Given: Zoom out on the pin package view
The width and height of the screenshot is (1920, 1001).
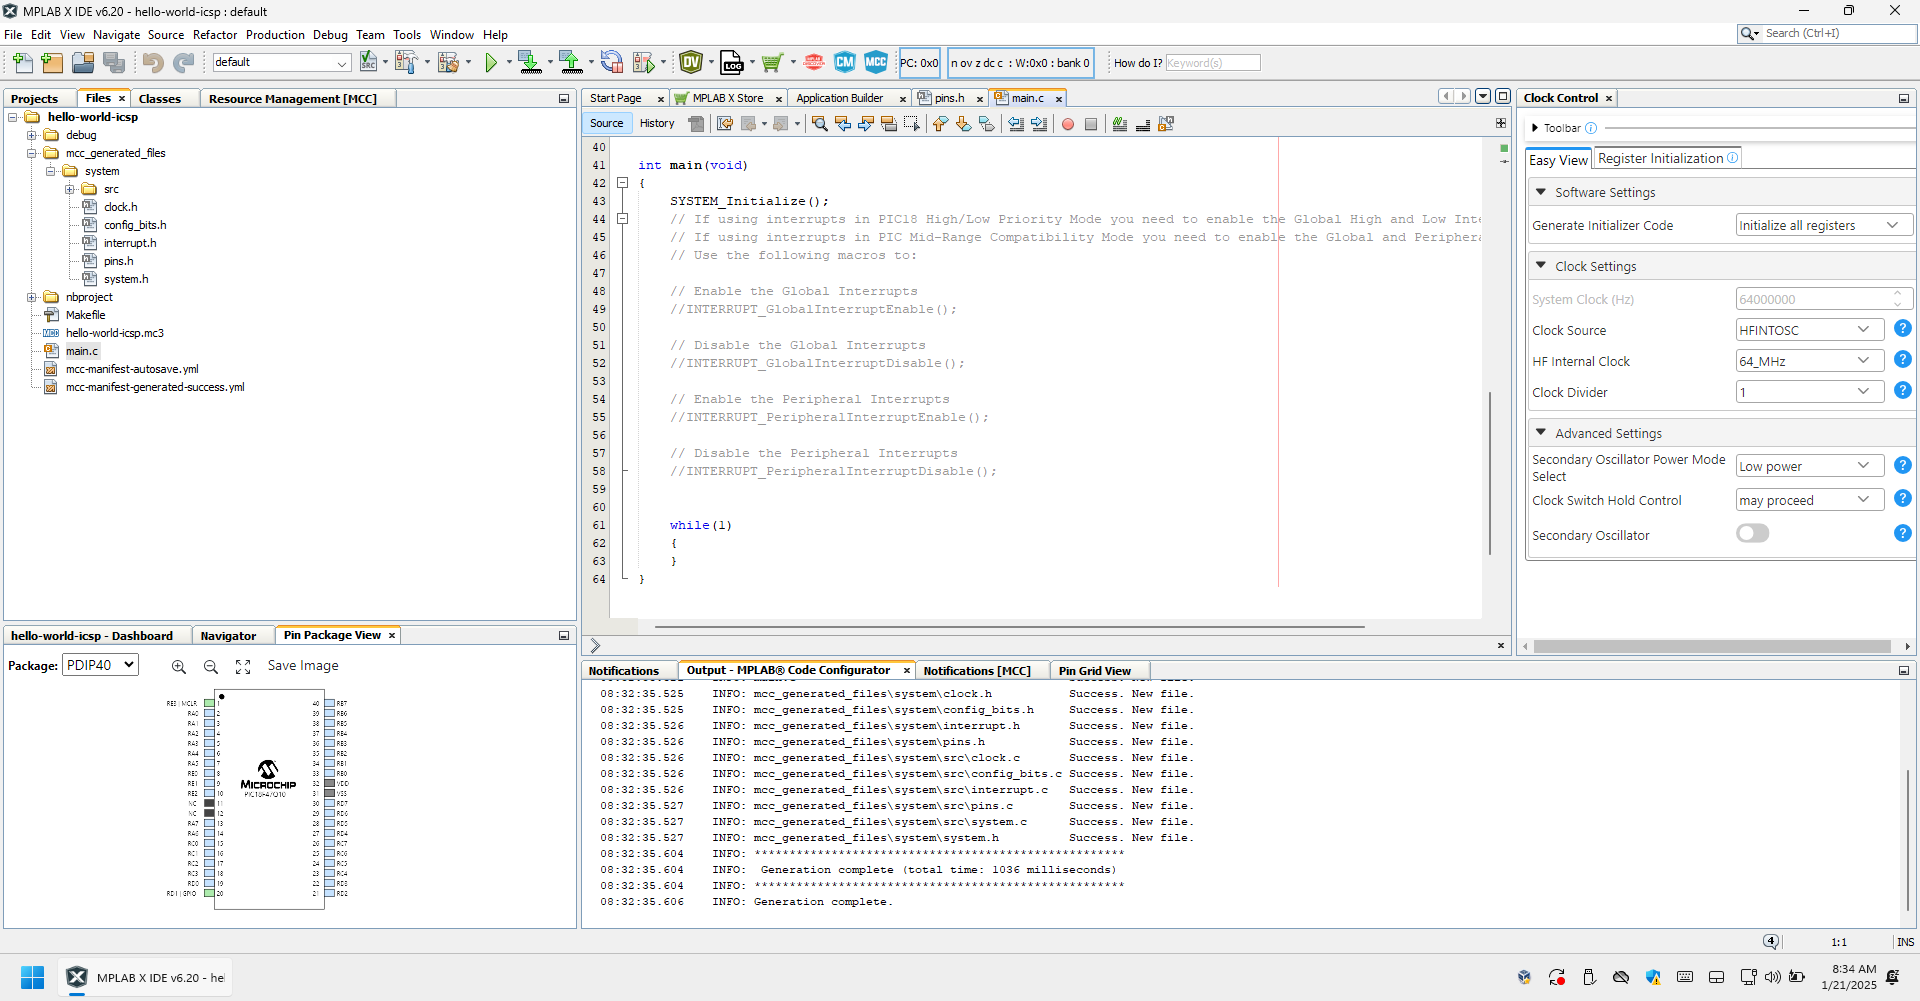Looking at the screenshot, I should click(x=211, y=667).
